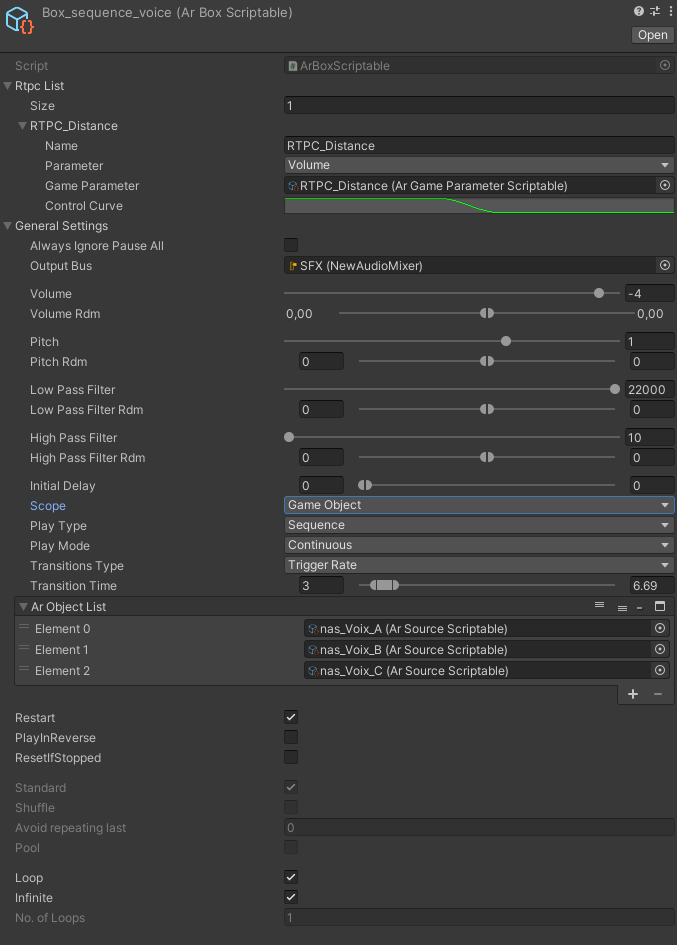
Task: Click the minus icon in Ar Object List header
Action: point(640,608)
